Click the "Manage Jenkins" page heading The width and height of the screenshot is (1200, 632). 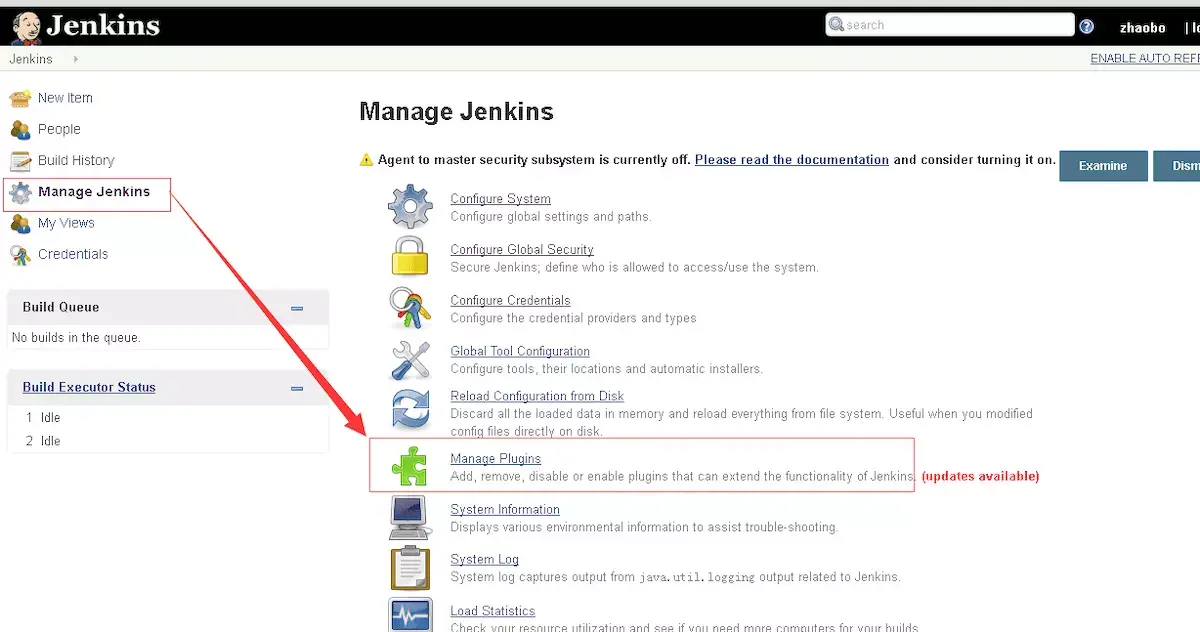click(x=456, y=111)
